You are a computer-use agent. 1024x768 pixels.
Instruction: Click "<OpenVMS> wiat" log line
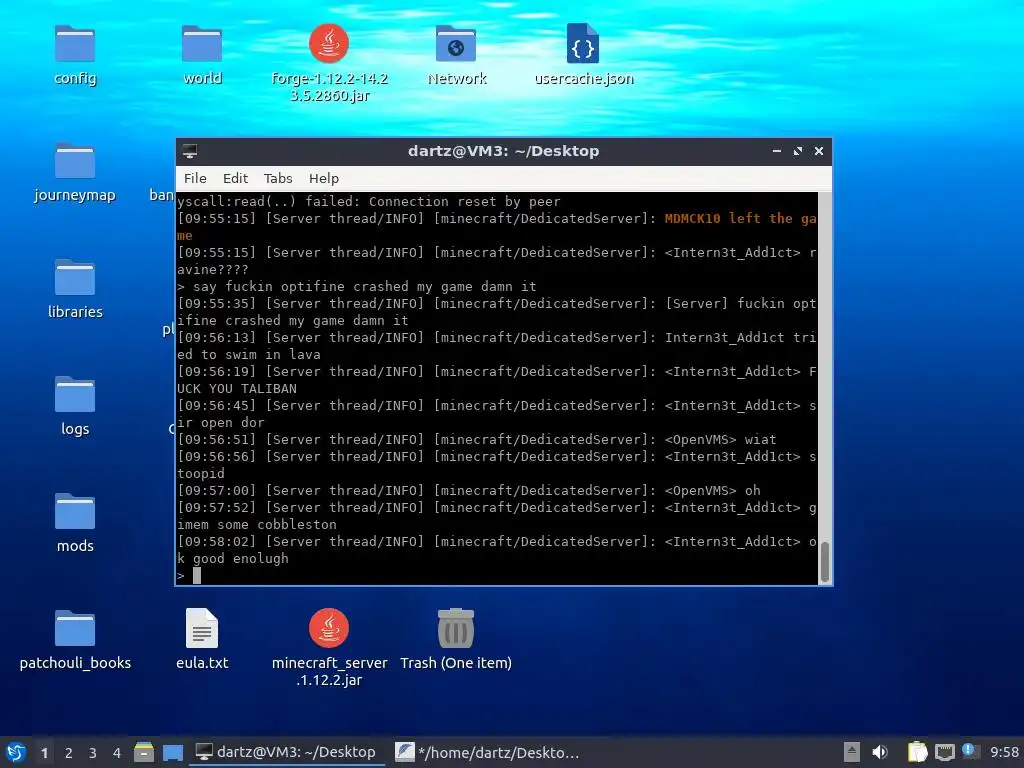point(477,440)
